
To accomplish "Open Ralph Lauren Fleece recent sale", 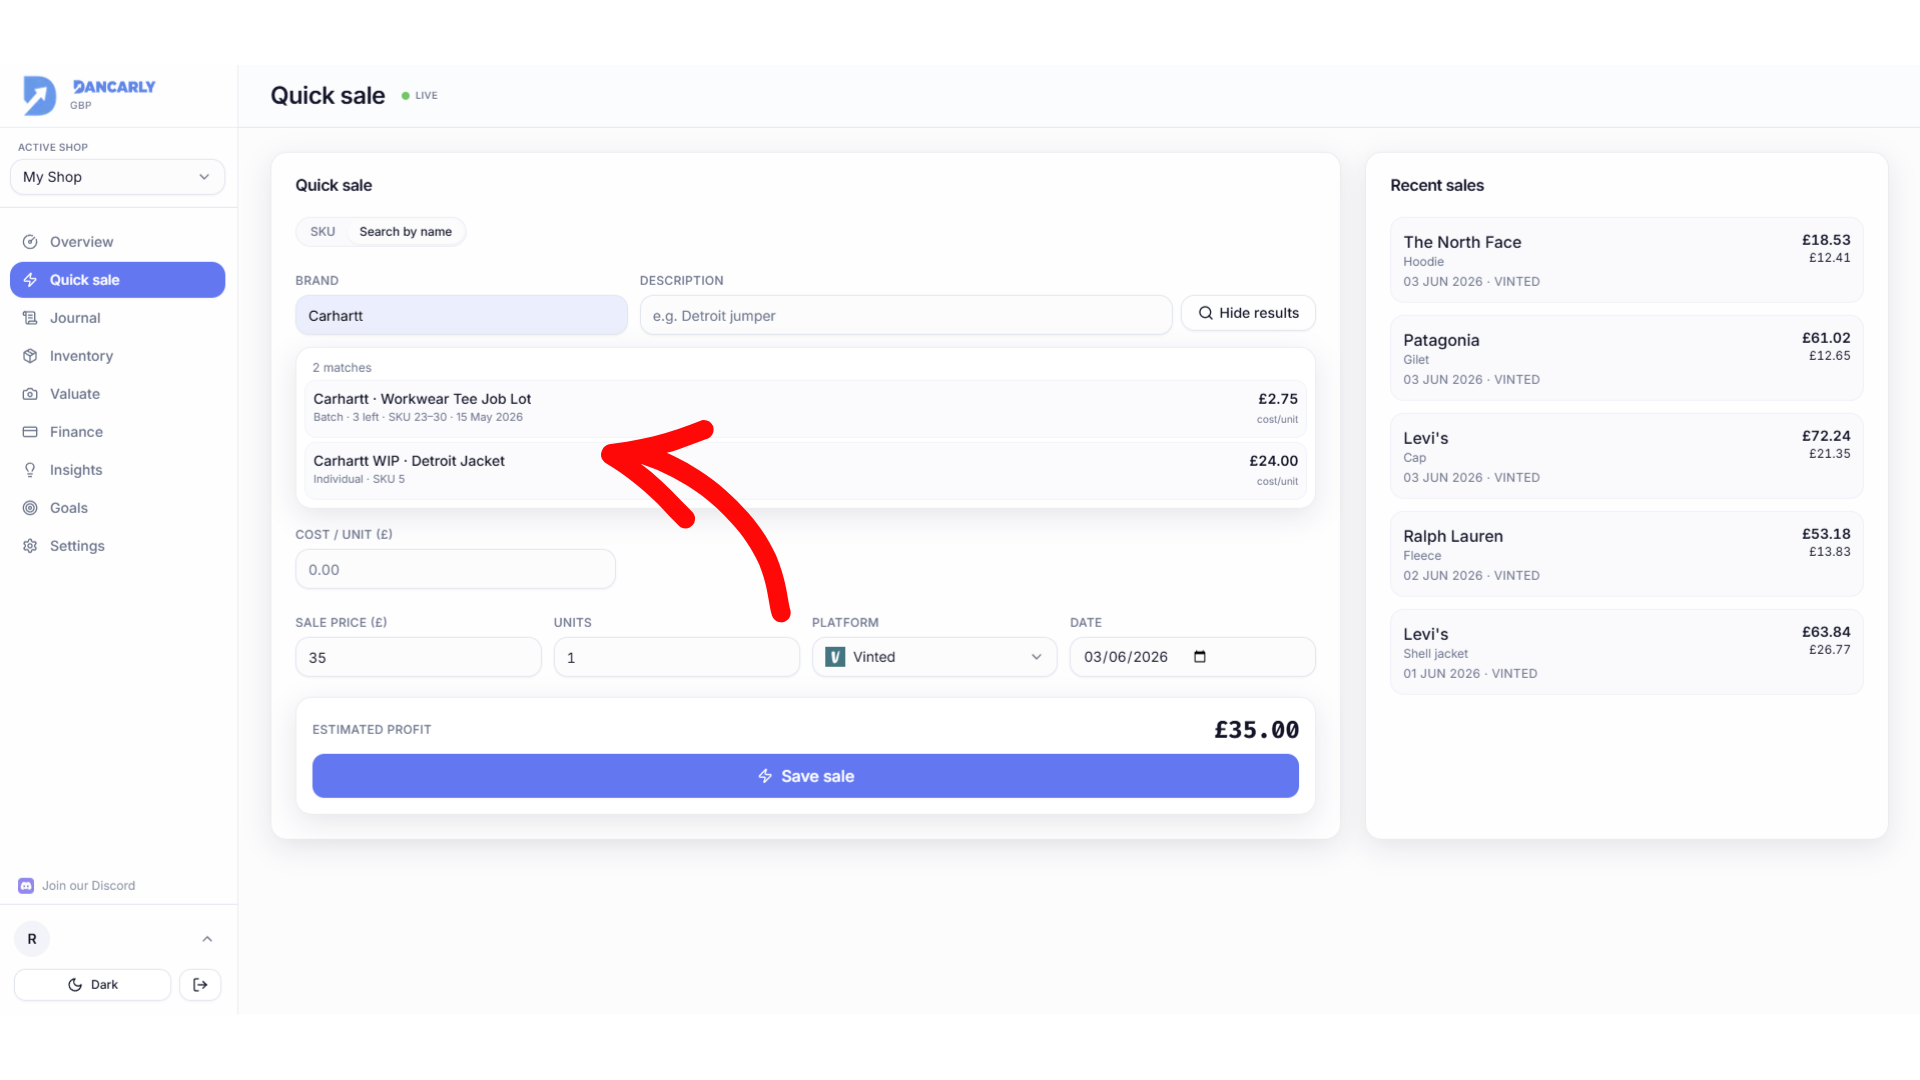I will pos(1626,554).
